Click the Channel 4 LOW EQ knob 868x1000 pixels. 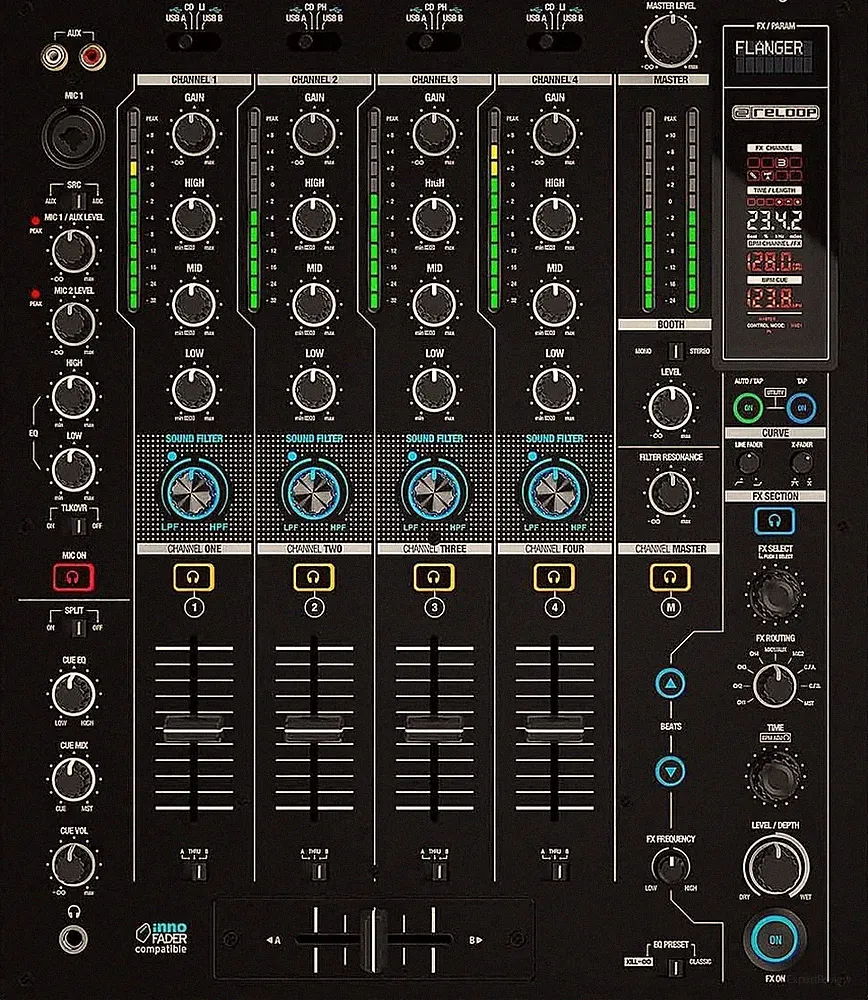click(554, 389)
